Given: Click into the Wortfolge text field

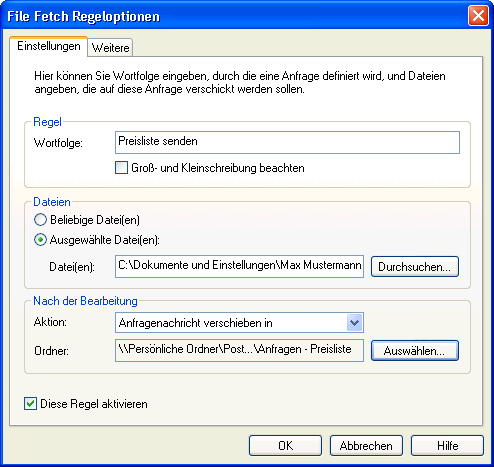Looking at the screenshot, I should 287,142.
